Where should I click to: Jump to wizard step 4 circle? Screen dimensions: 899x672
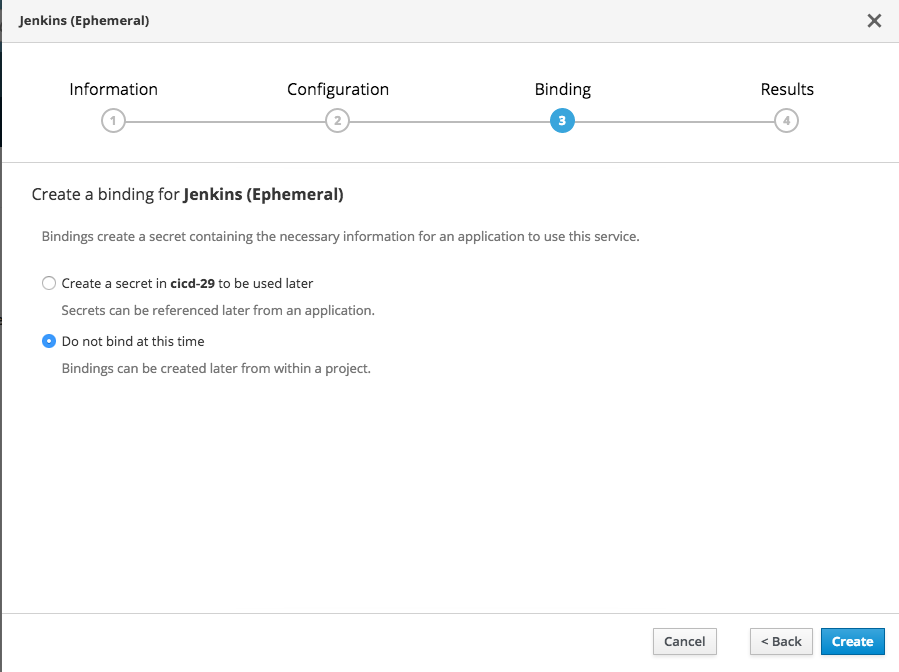pos(787,121)
